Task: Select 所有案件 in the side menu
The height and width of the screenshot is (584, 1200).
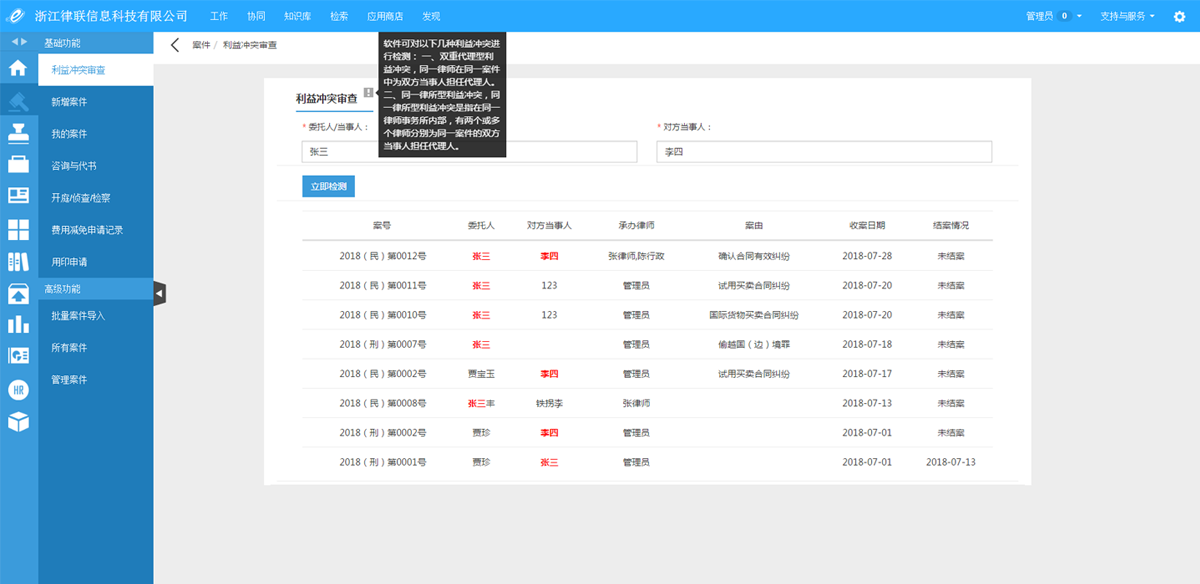Action: 69,348
